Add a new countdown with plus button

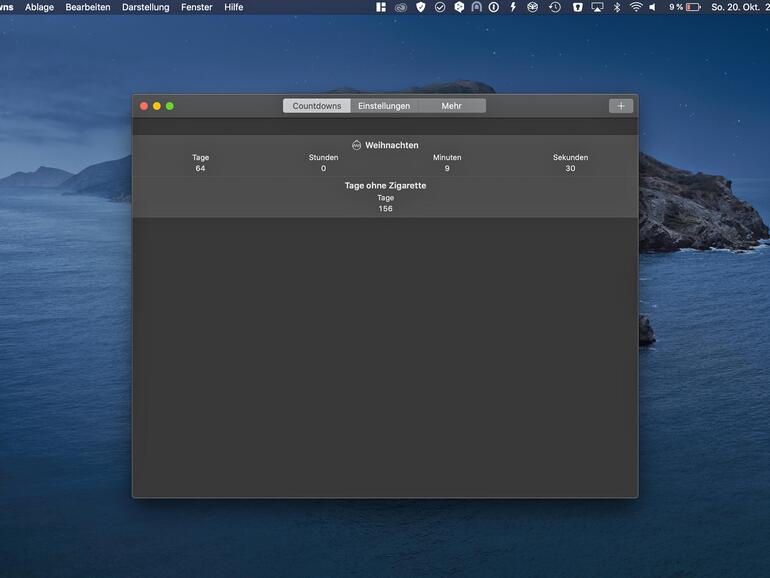coord(620,106)
